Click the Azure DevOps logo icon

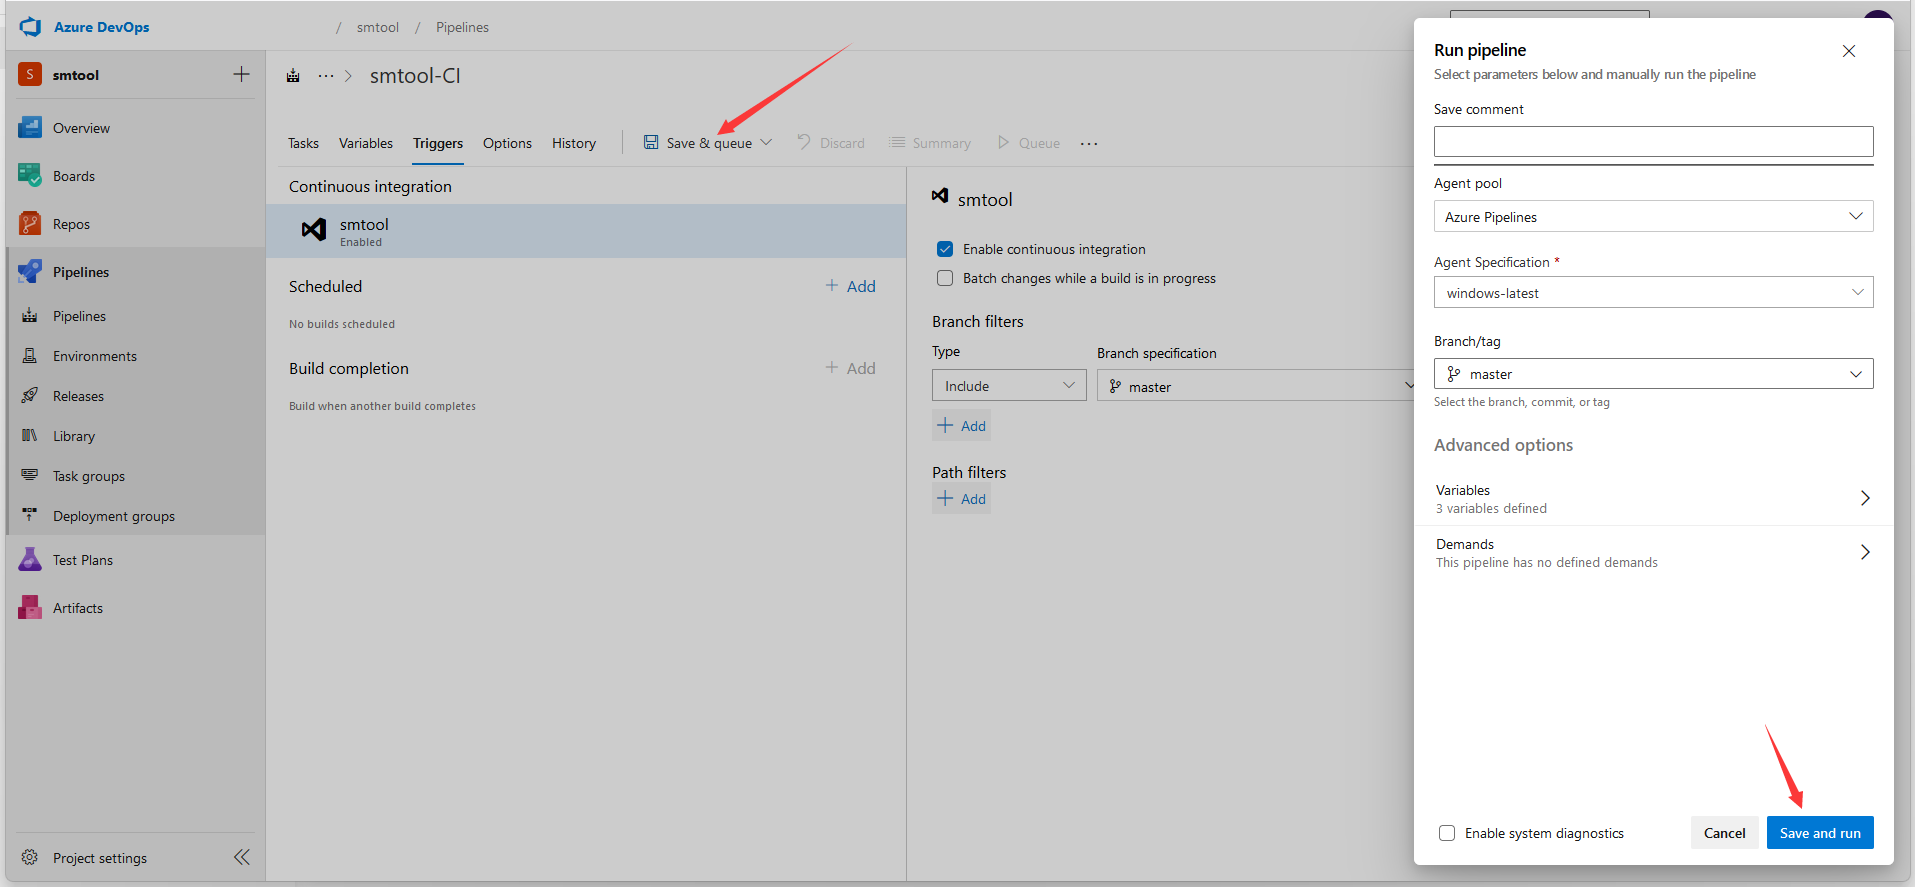tap(30, 27)
